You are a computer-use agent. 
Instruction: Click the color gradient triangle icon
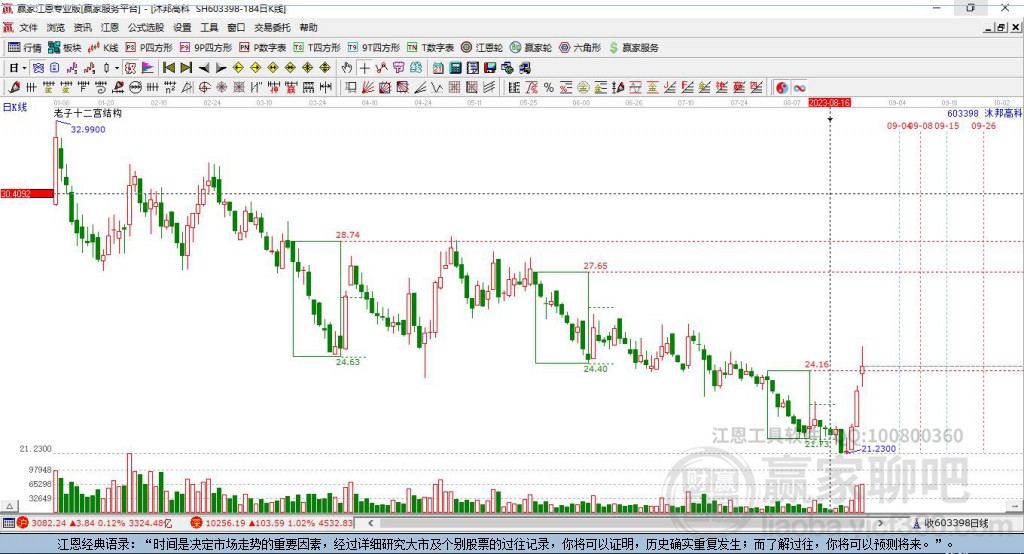point(148,68)
